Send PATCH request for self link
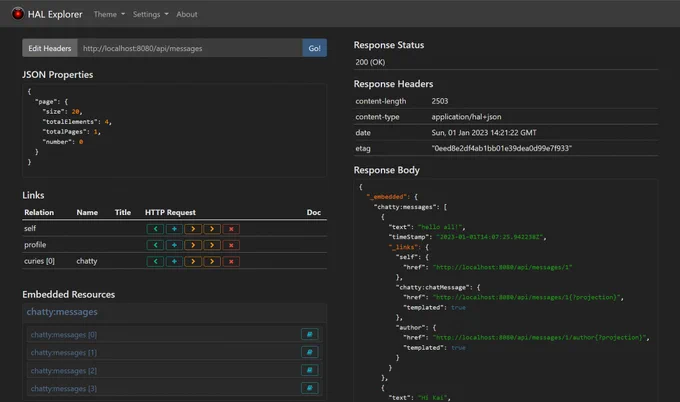Screen dimensions: 680x402 pyautogui.click(x=212, y=229)
